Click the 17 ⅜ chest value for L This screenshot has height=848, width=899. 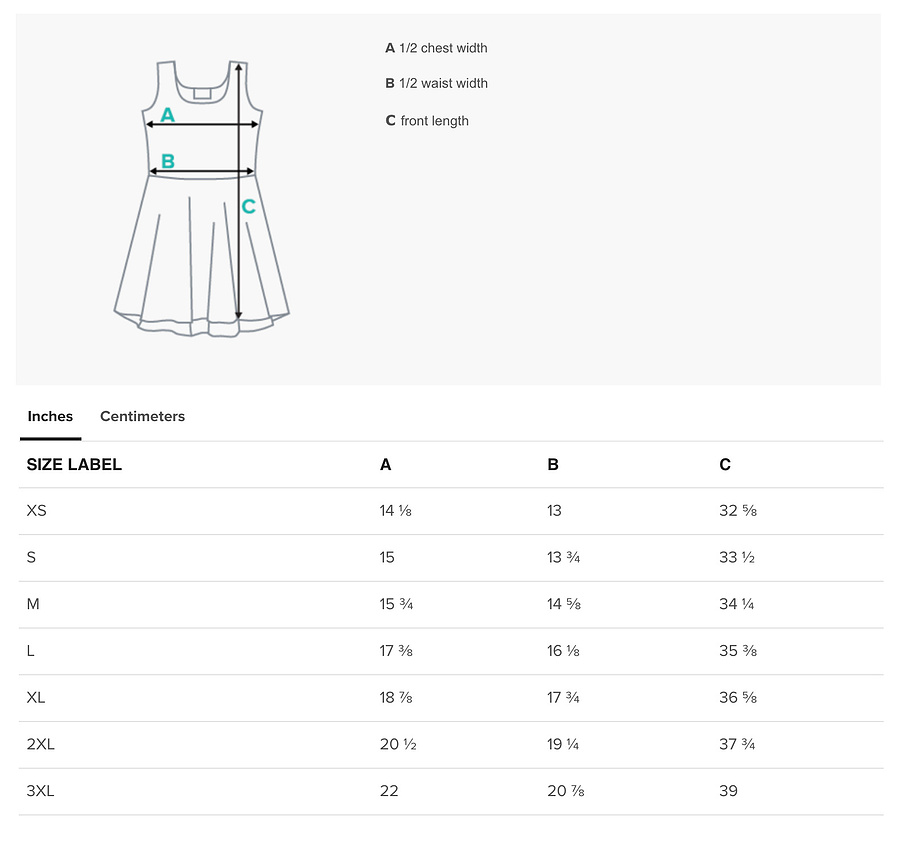tap(396, 651)
